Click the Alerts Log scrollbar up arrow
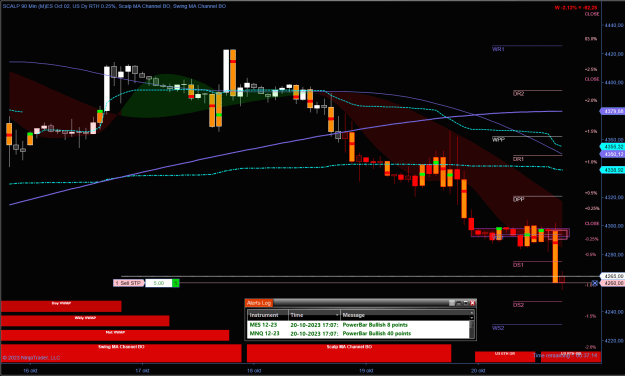The height and width of the screenshot is (376, 625). click(x=472, y=313)
